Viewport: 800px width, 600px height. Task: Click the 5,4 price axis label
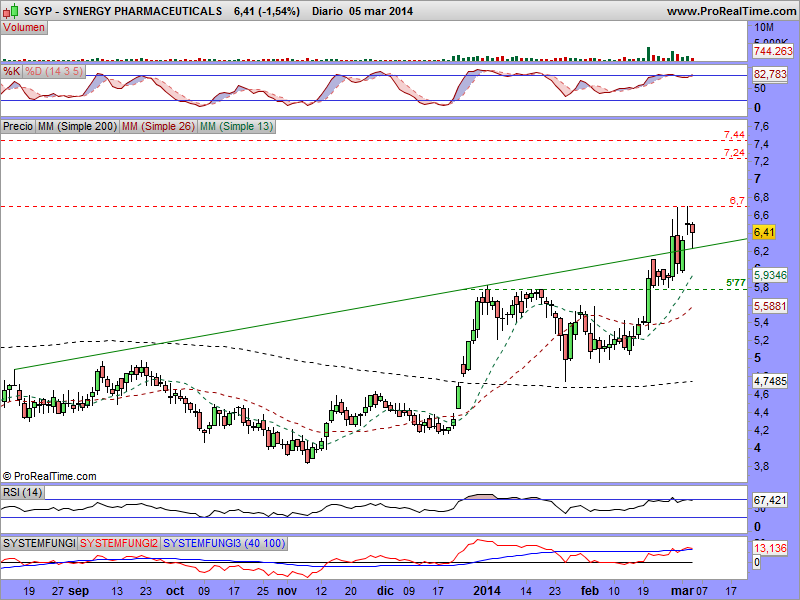coord(762,322)
